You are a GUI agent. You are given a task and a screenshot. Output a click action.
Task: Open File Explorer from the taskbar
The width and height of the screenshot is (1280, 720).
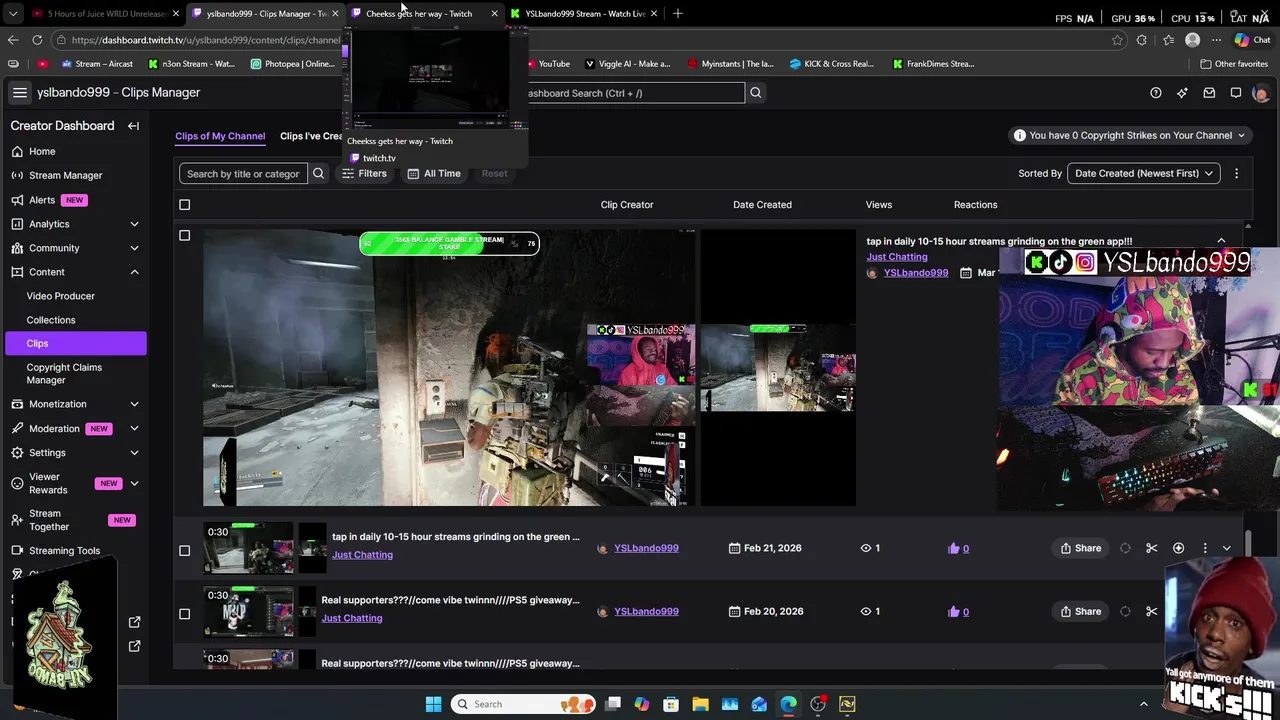tap(700, 704)
